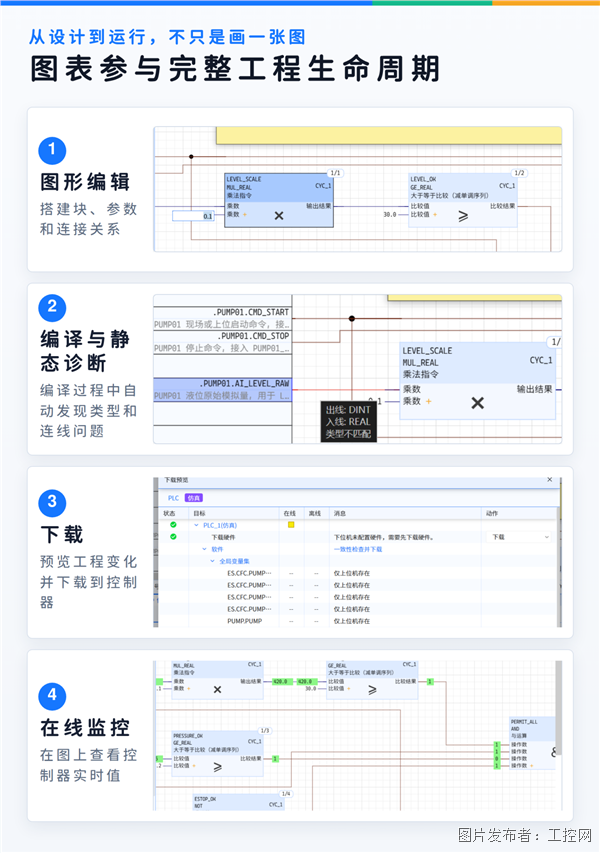Select the ESTOP_OK NOT block
Viewport: 600px width, 853px height.
point(239,802)
